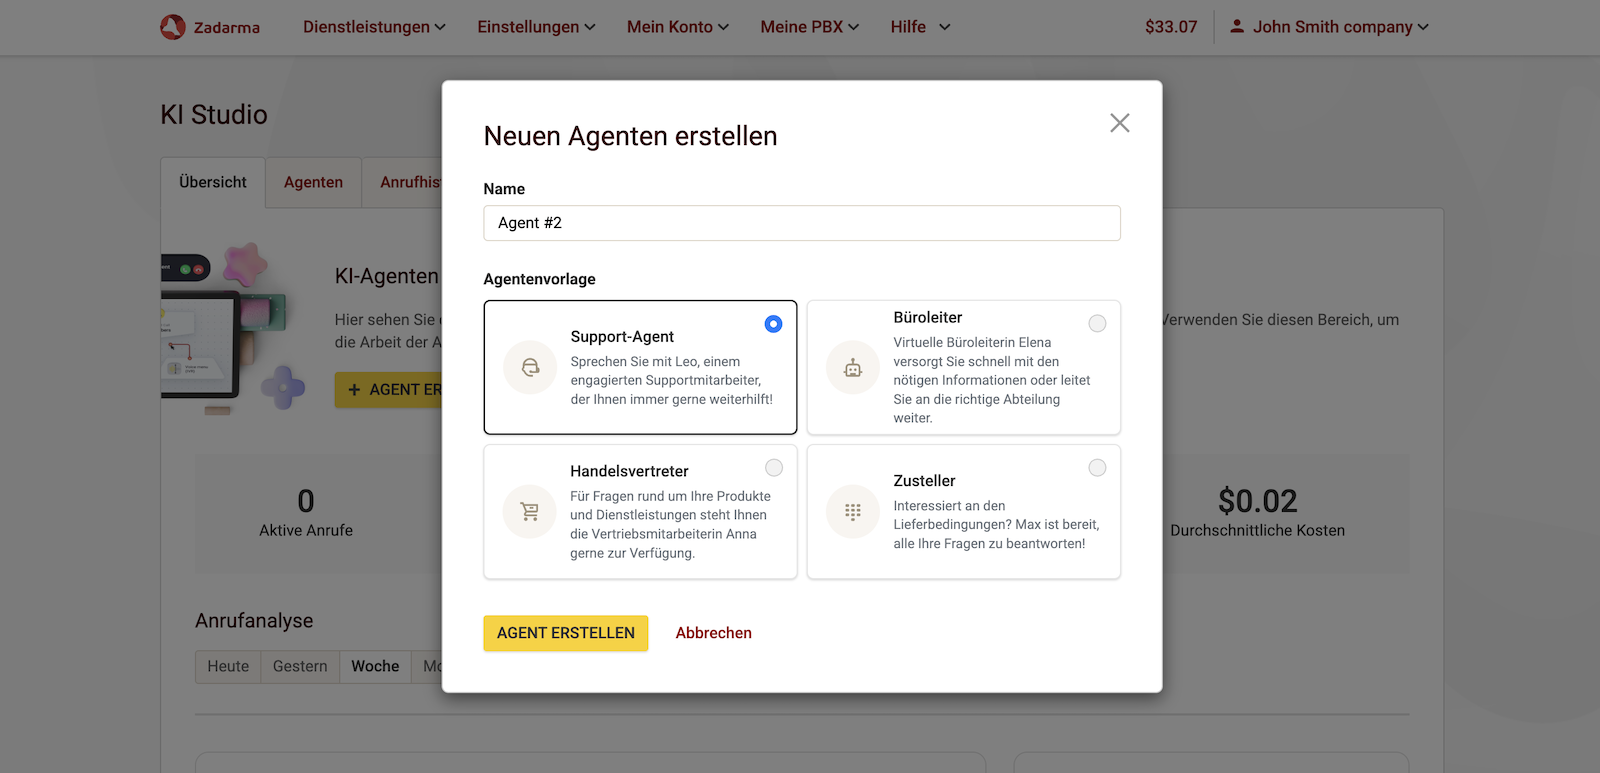
Task: Switch to the Agenten tab
Action: [x=313, y=182]
